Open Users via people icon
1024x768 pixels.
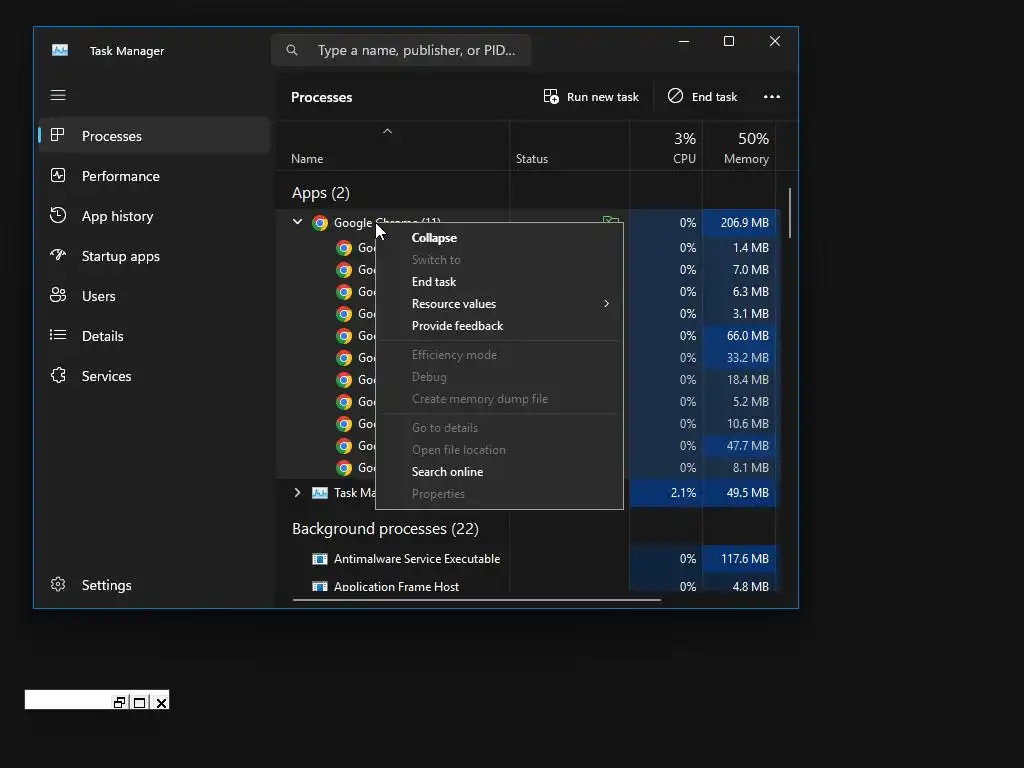click(58, 295)
